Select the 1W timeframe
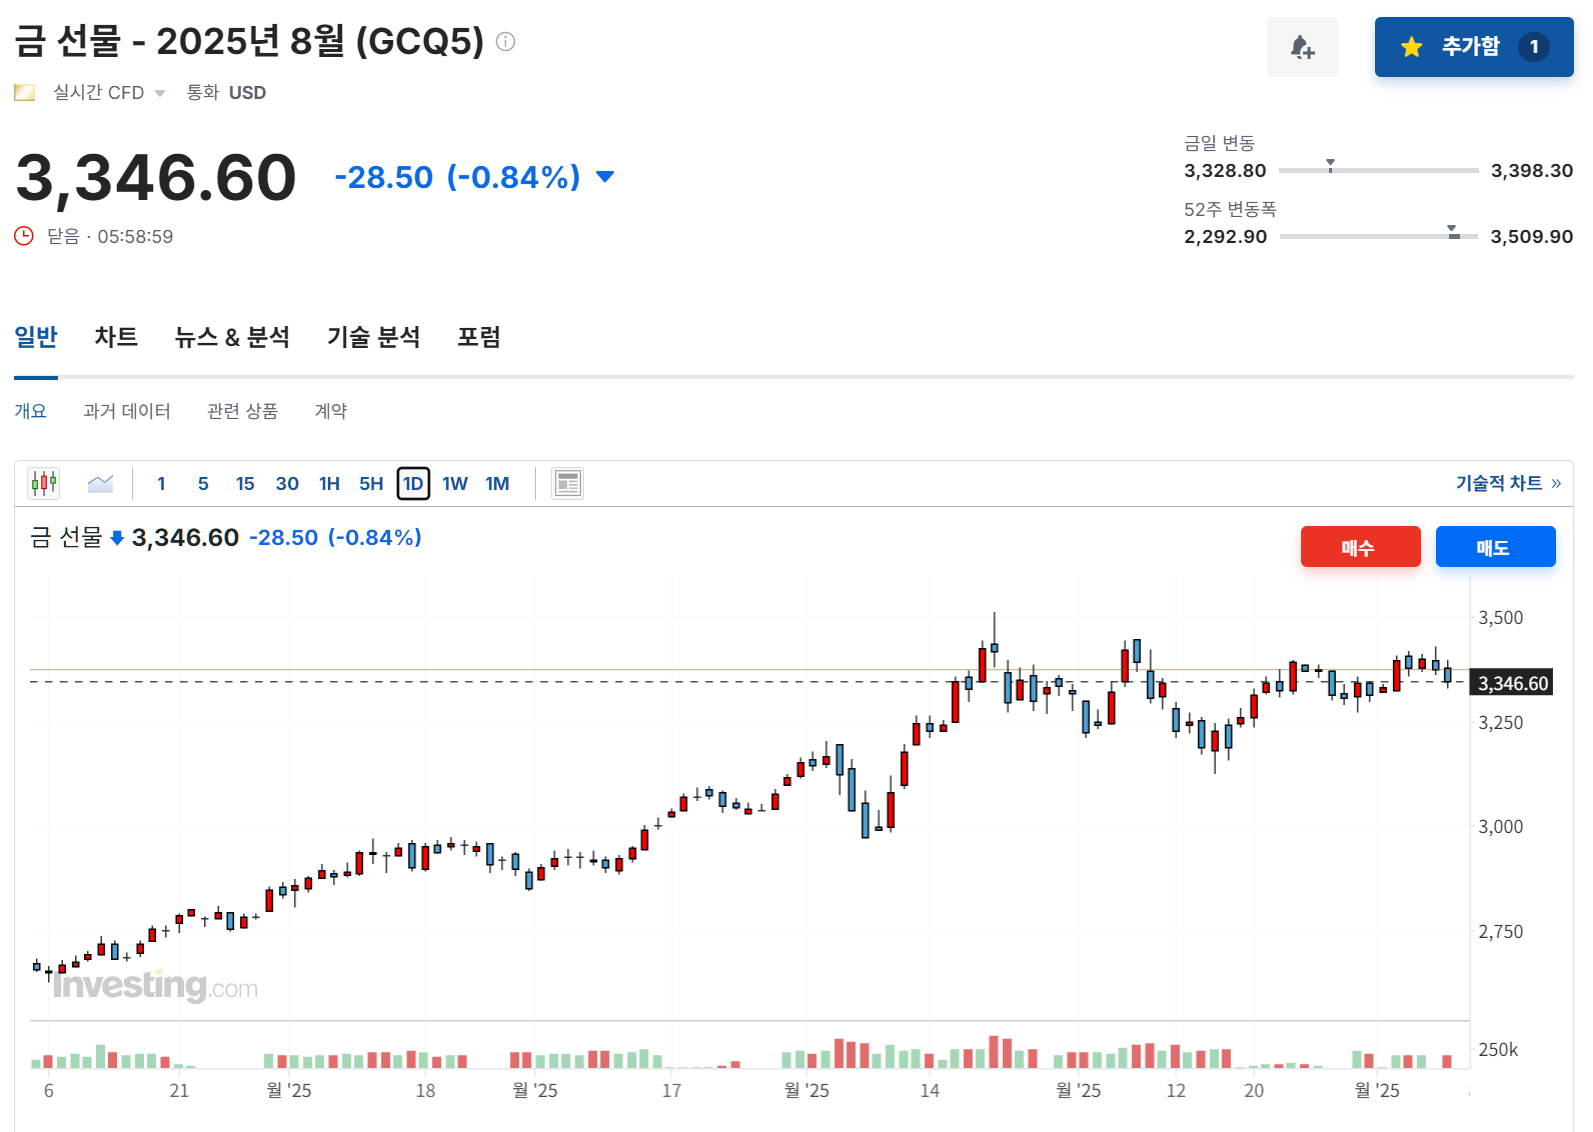Image resolution: width=1593 pixels, height=1132 pixels. tap(455, 483)
